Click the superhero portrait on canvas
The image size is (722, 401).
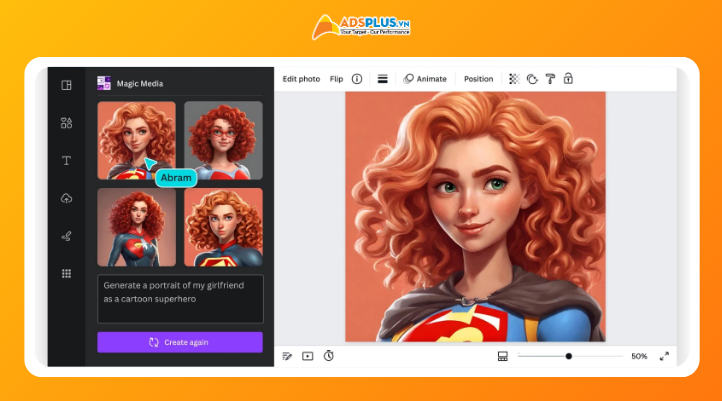(x=475, y=217)
